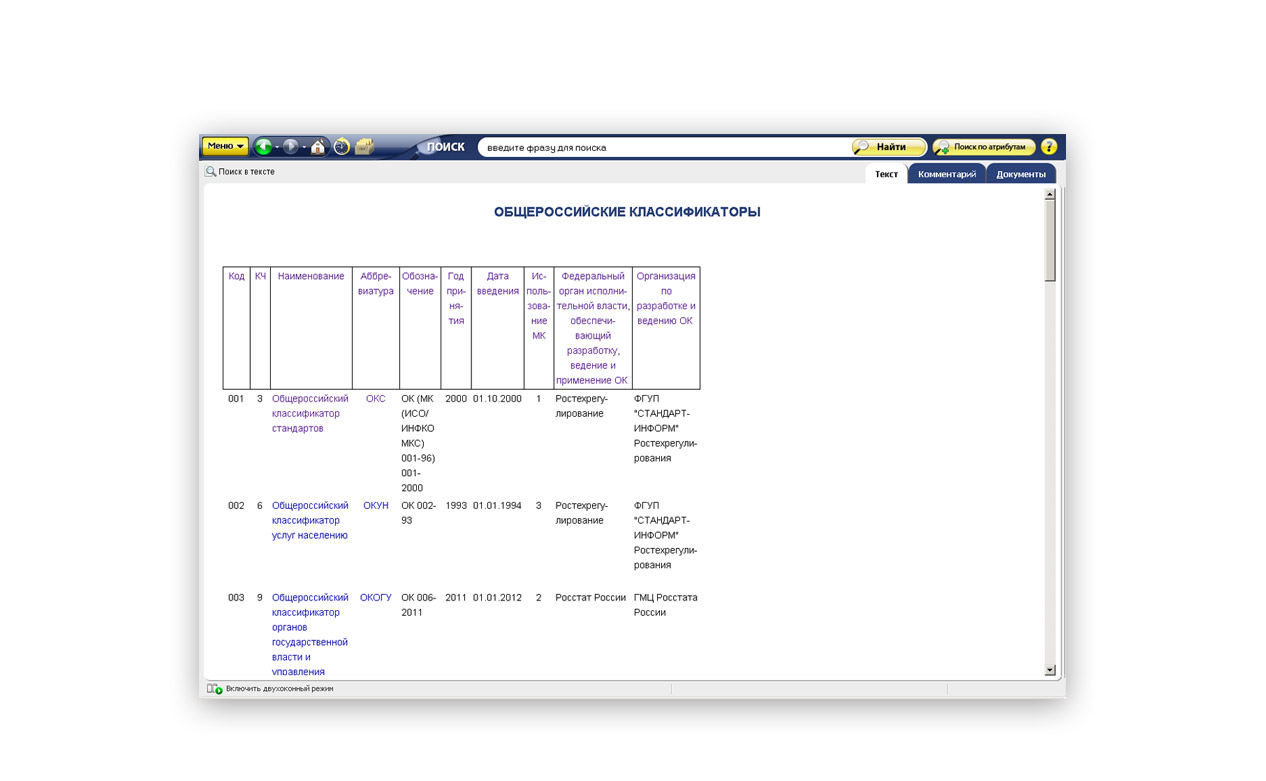The height and width of the screenshot is (781, 1266).
Task: Open the yellow help question icon
Action: tap(1049, 147)
